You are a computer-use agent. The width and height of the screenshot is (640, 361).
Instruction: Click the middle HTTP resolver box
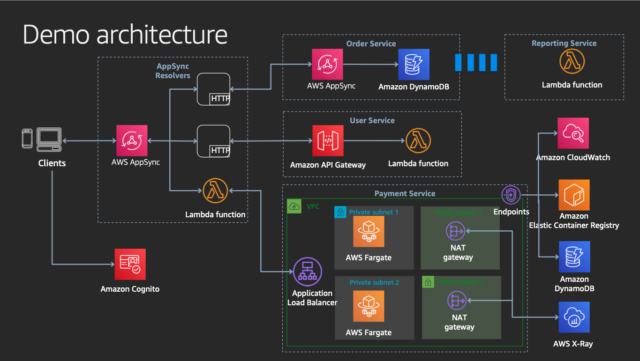(x=213, y=141)
